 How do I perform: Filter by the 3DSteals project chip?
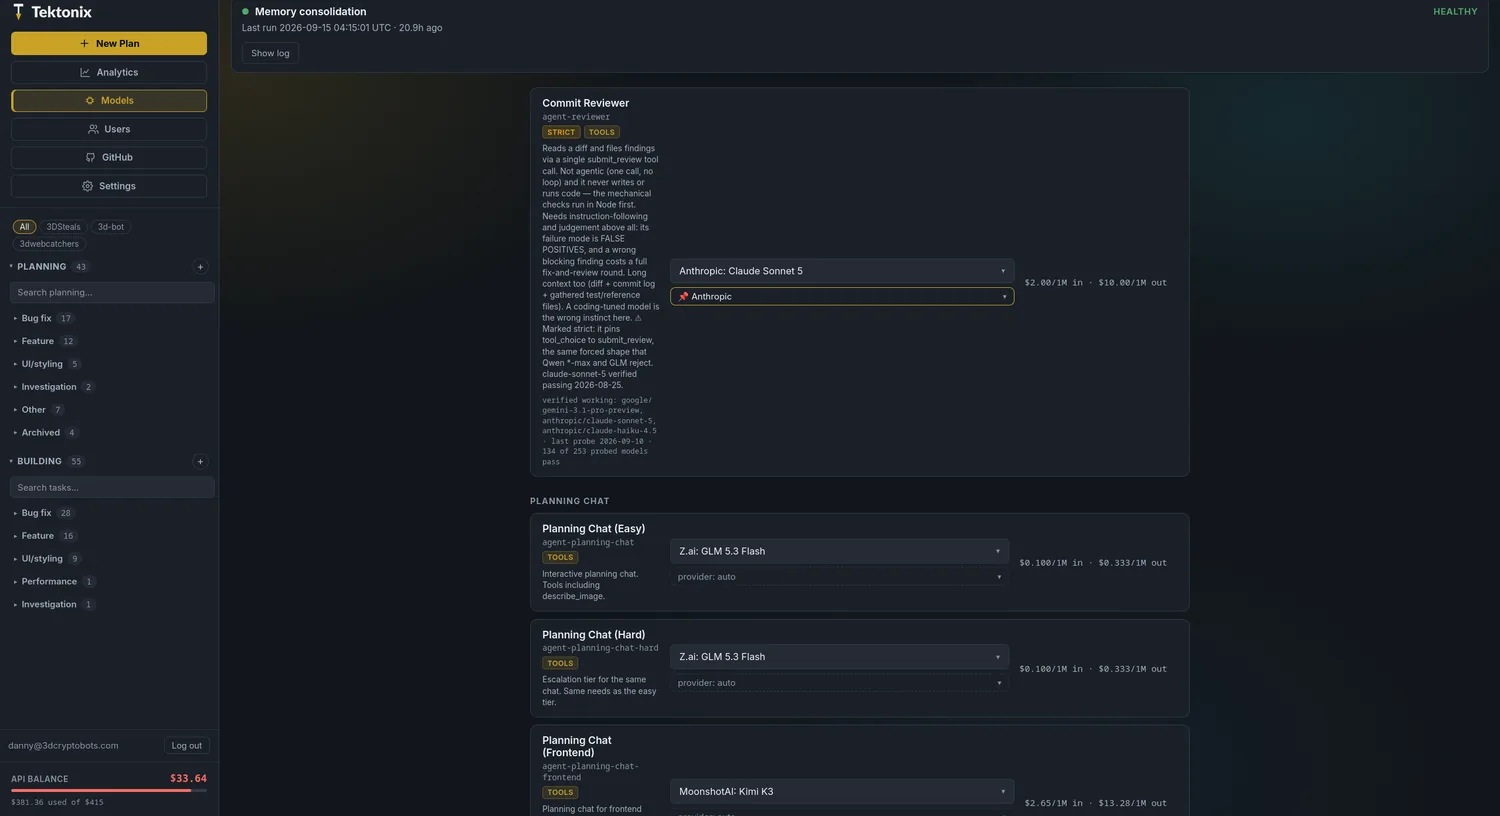pyautogui.click(x=63, y=227)
